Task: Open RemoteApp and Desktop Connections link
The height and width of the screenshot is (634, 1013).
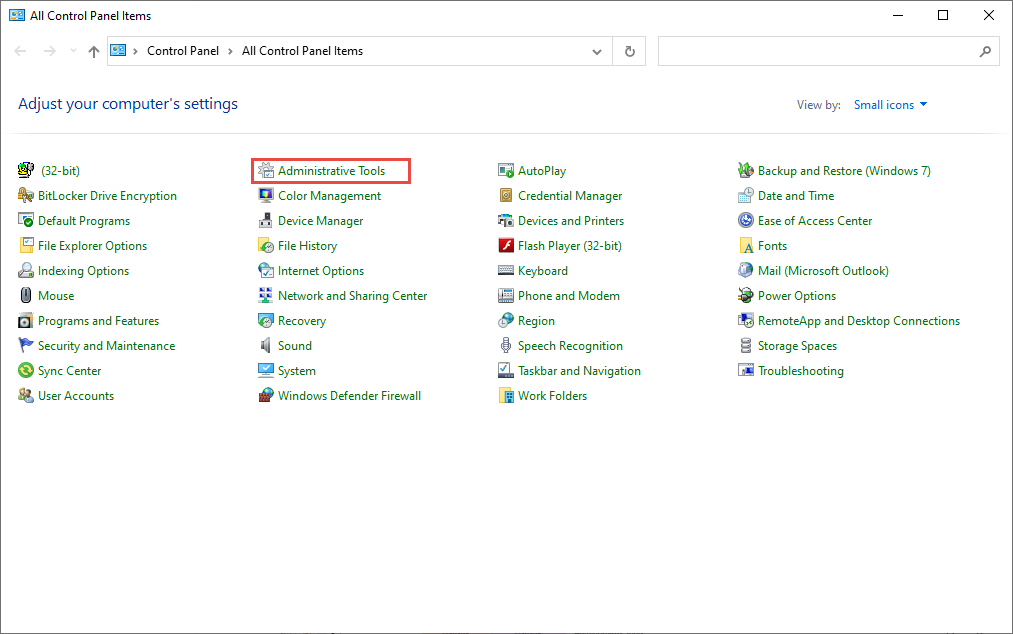Action: pyautogui.click(x=859, y=321)
